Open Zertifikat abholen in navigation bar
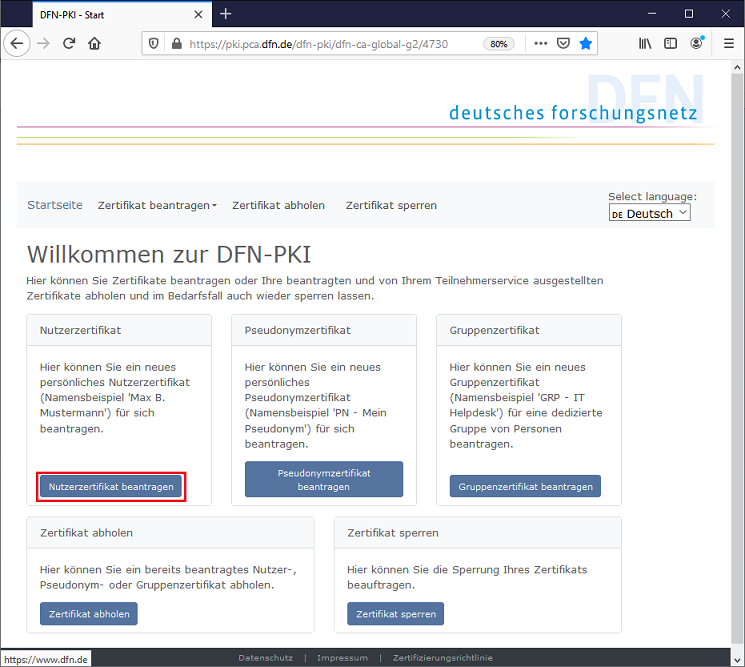Viewport: 745px width, 667px height. [x=278, y=205]
